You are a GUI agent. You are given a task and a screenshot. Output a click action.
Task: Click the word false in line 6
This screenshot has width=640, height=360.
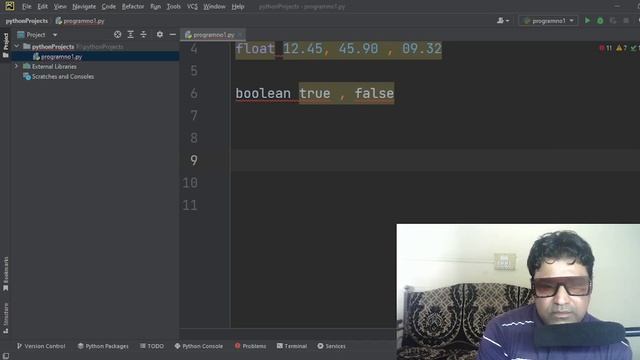pyautogui.click(x=374, y=93)
